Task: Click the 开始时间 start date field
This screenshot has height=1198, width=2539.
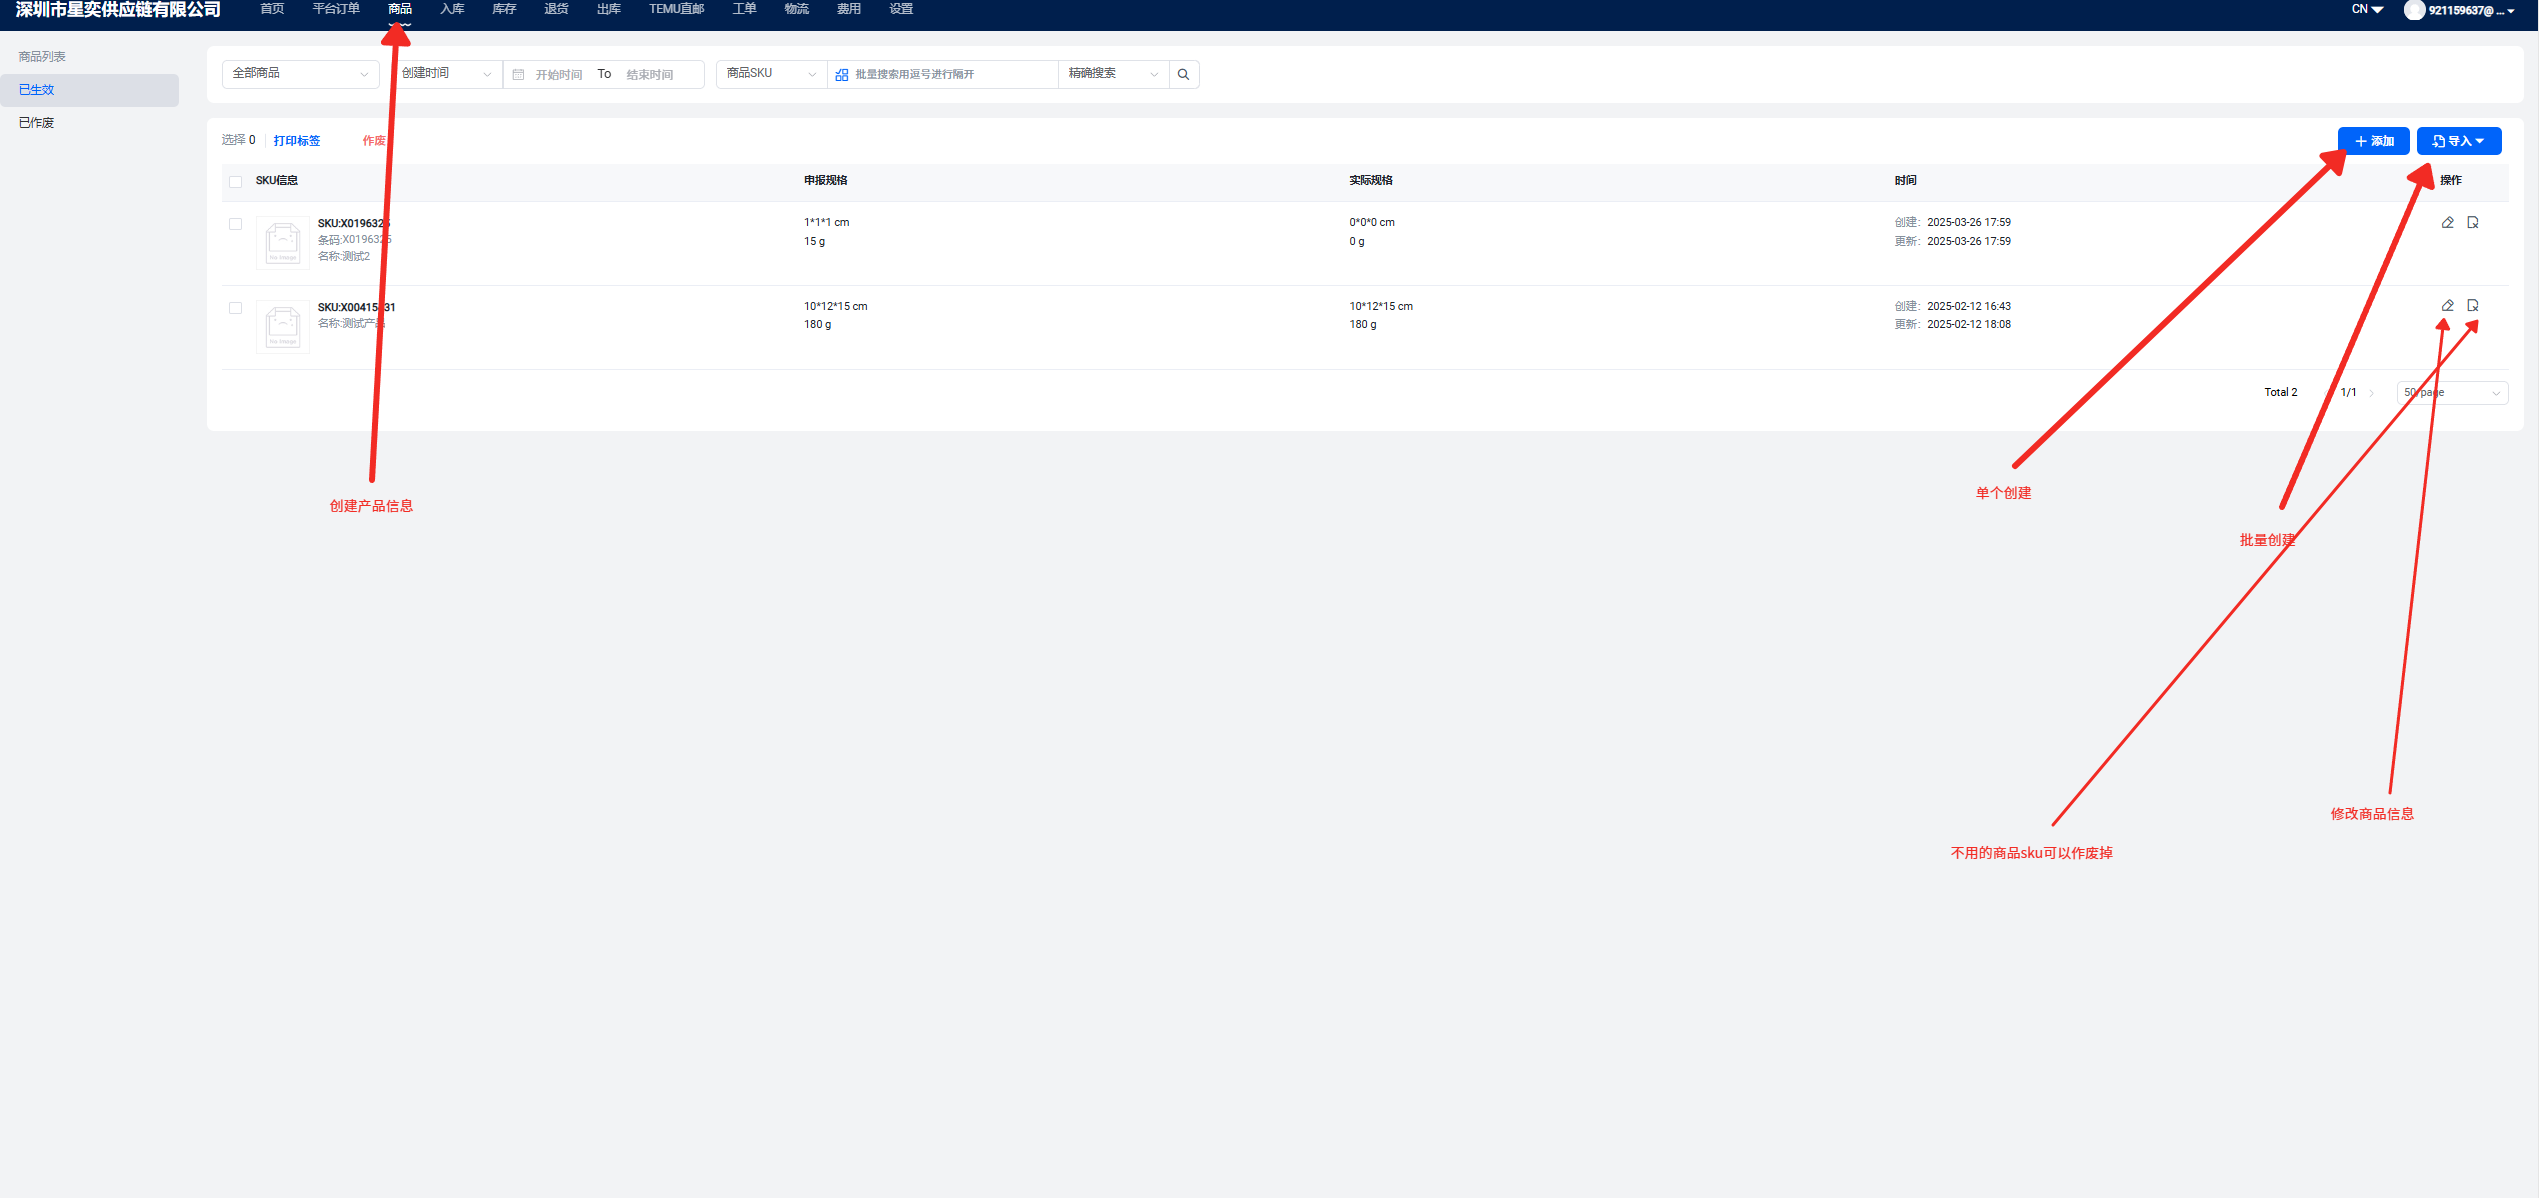Action: point(558,75)
